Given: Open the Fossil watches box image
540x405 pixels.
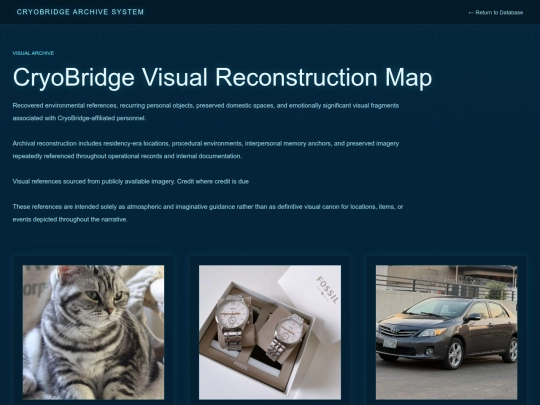Looking at the screenshot, I should (270, 332).
